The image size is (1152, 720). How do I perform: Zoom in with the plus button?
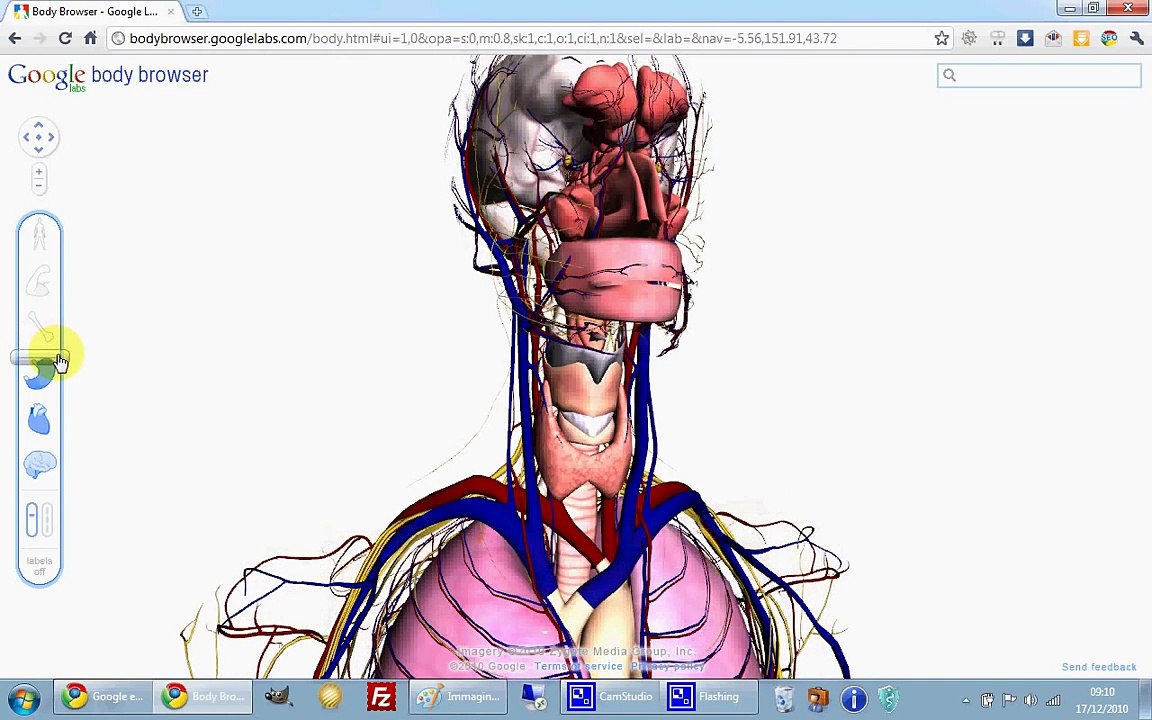click(39, 172)
